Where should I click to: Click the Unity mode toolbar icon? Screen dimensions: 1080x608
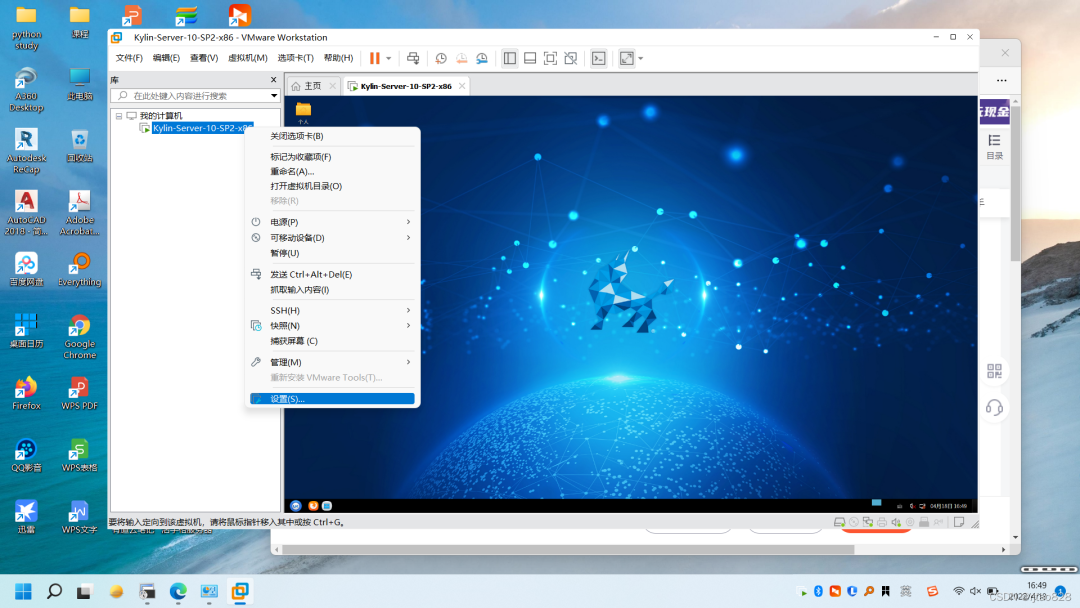tap(571, 59)
